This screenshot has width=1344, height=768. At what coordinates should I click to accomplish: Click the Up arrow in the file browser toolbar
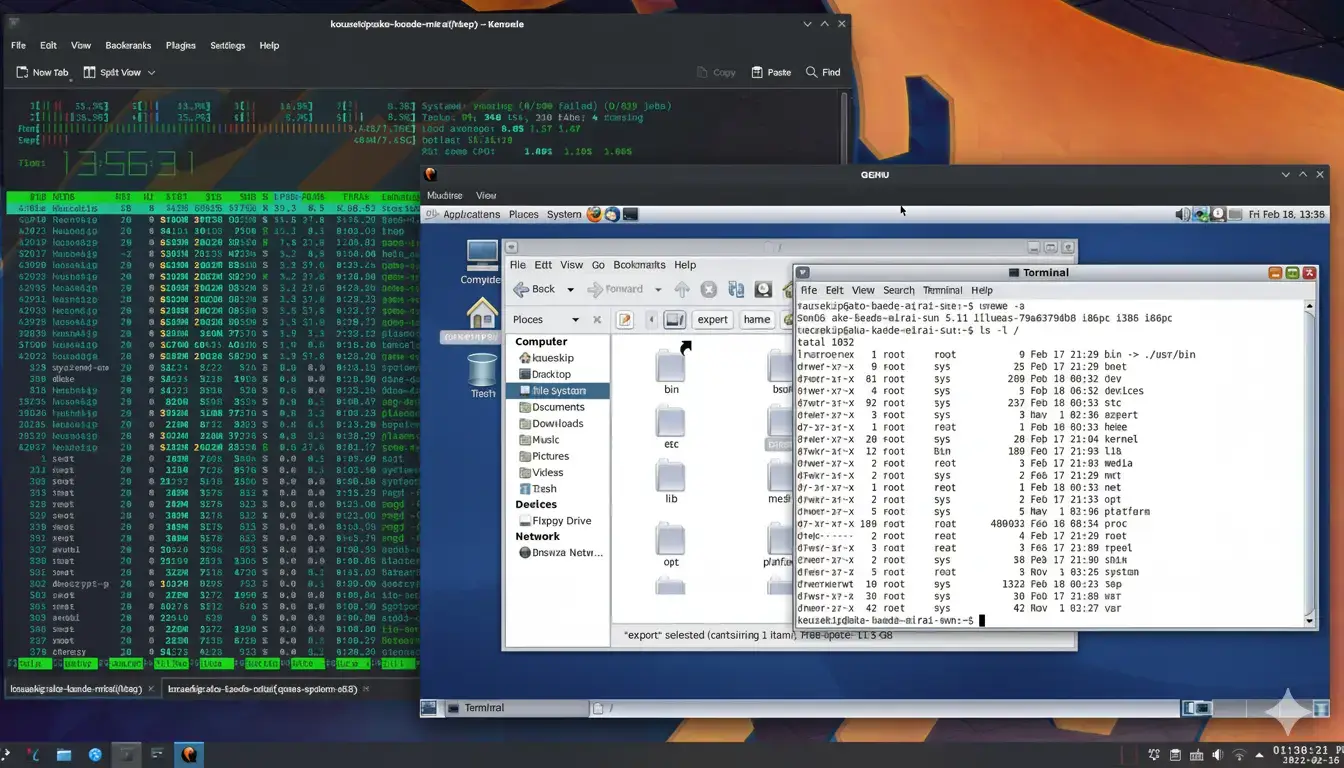(x=682, y=289)
